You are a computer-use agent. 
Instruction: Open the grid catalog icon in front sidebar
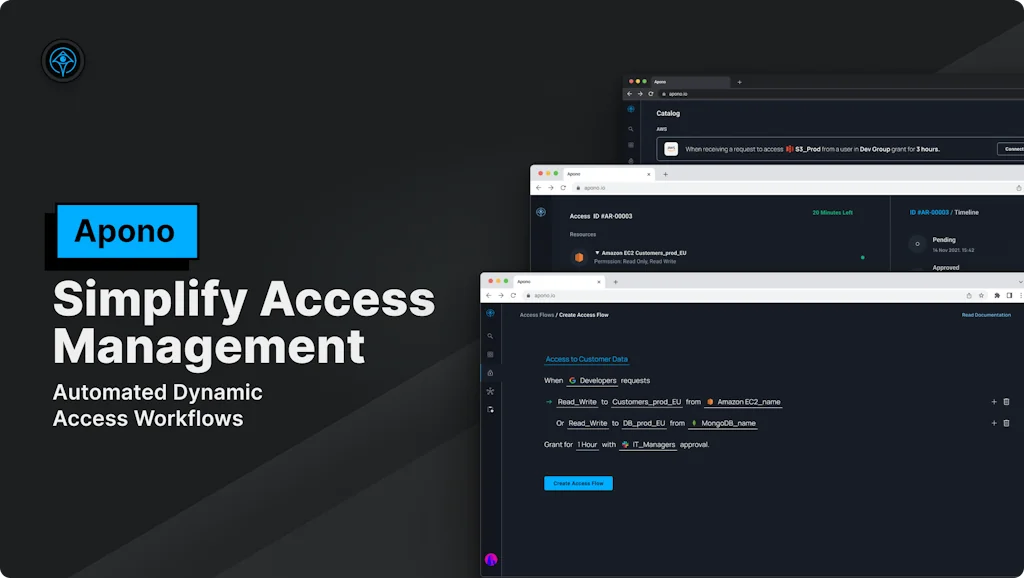tap(490, 355)
